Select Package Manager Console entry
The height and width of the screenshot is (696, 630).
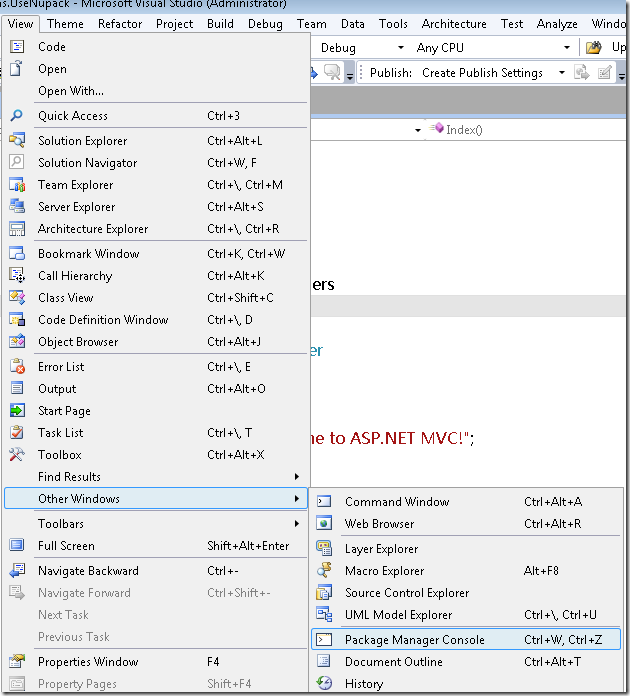466,640
